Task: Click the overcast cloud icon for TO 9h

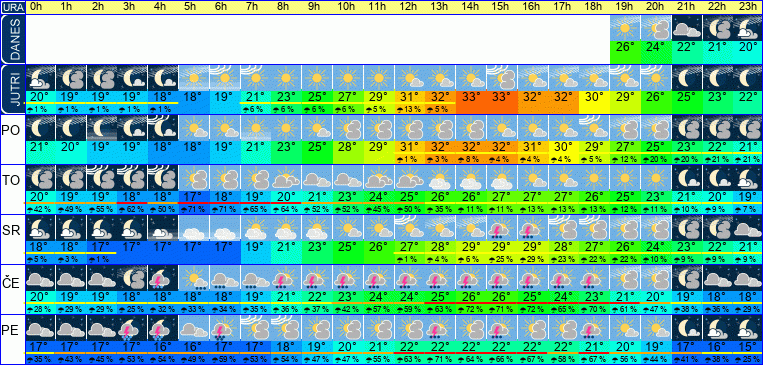Action: pyautogui.click(x=317, y=178)
